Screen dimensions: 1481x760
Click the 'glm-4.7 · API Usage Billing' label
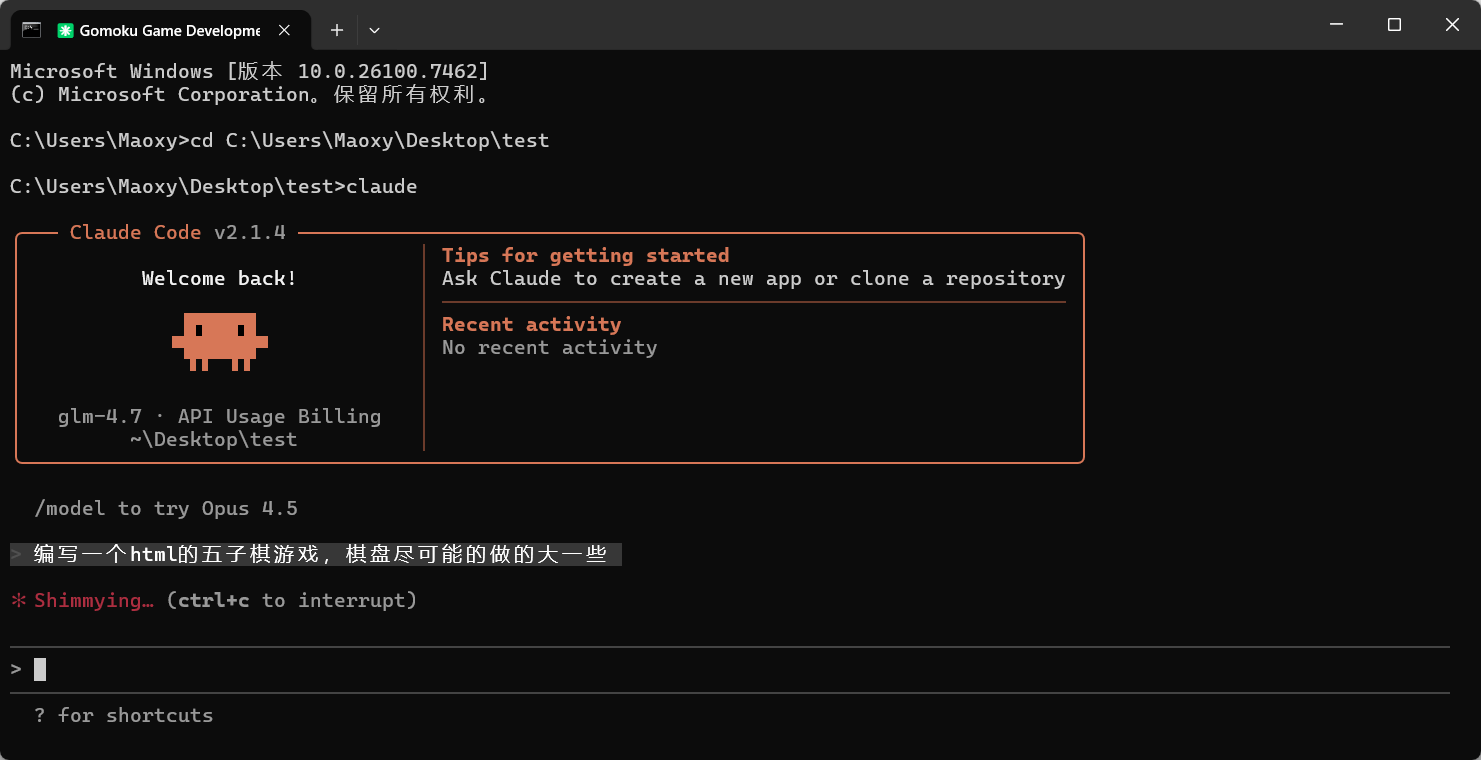[x=219, y=416]
